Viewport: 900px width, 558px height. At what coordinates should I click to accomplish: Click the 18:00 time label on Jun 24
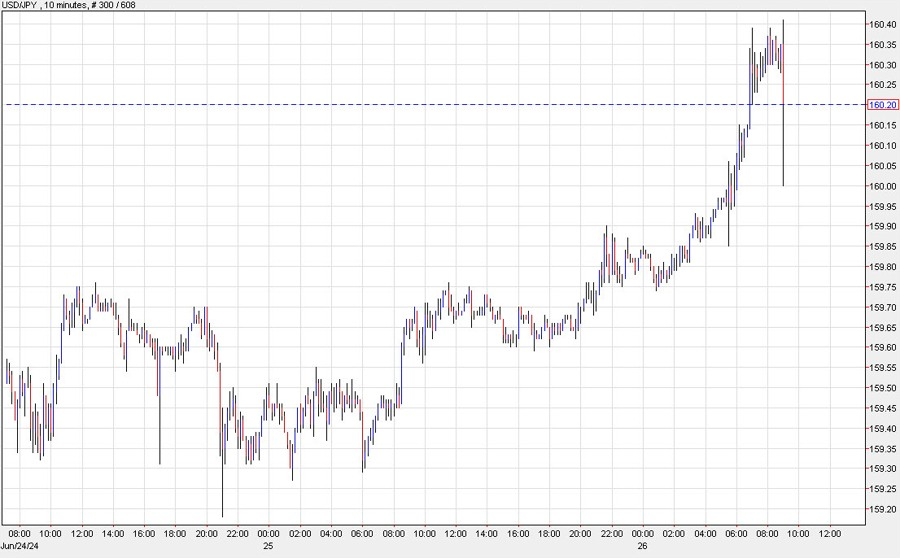point(175,533)
